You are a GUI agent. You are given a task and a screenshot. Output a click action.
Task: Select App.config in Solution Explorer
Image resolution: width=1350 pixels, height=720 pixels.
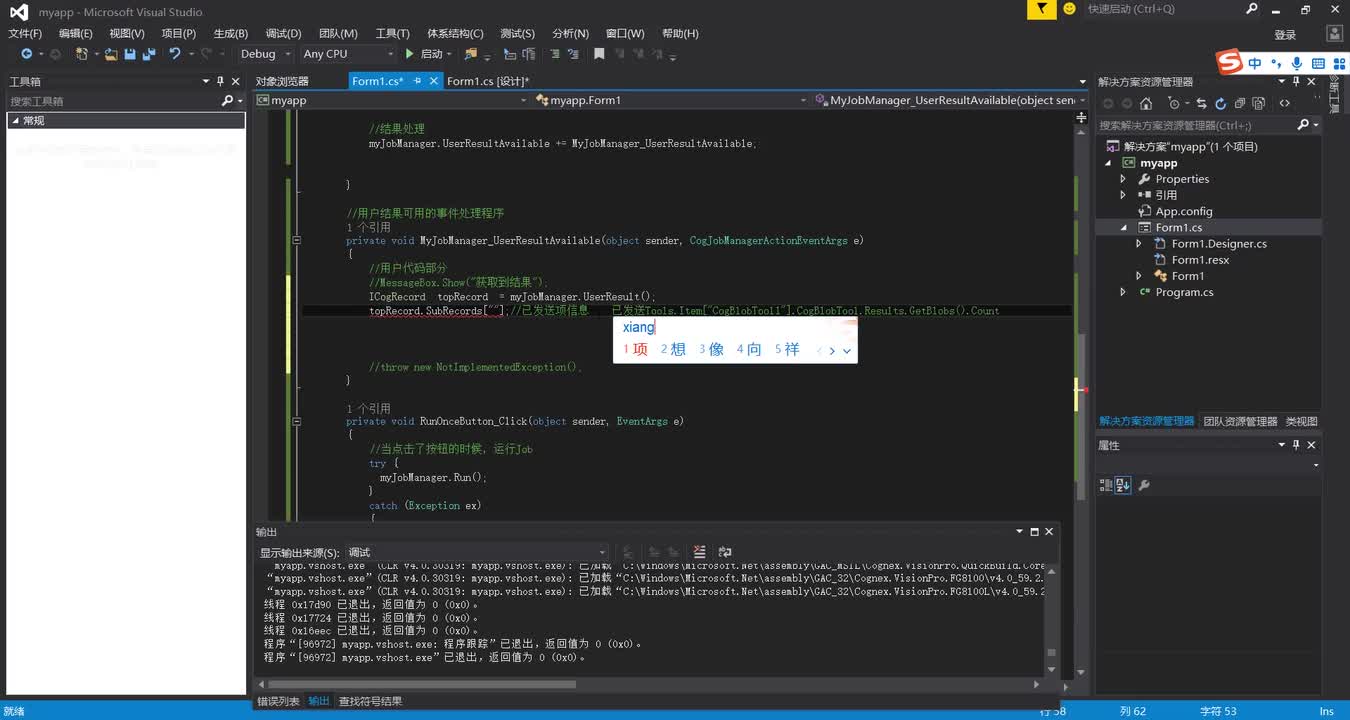point(1184,211)
